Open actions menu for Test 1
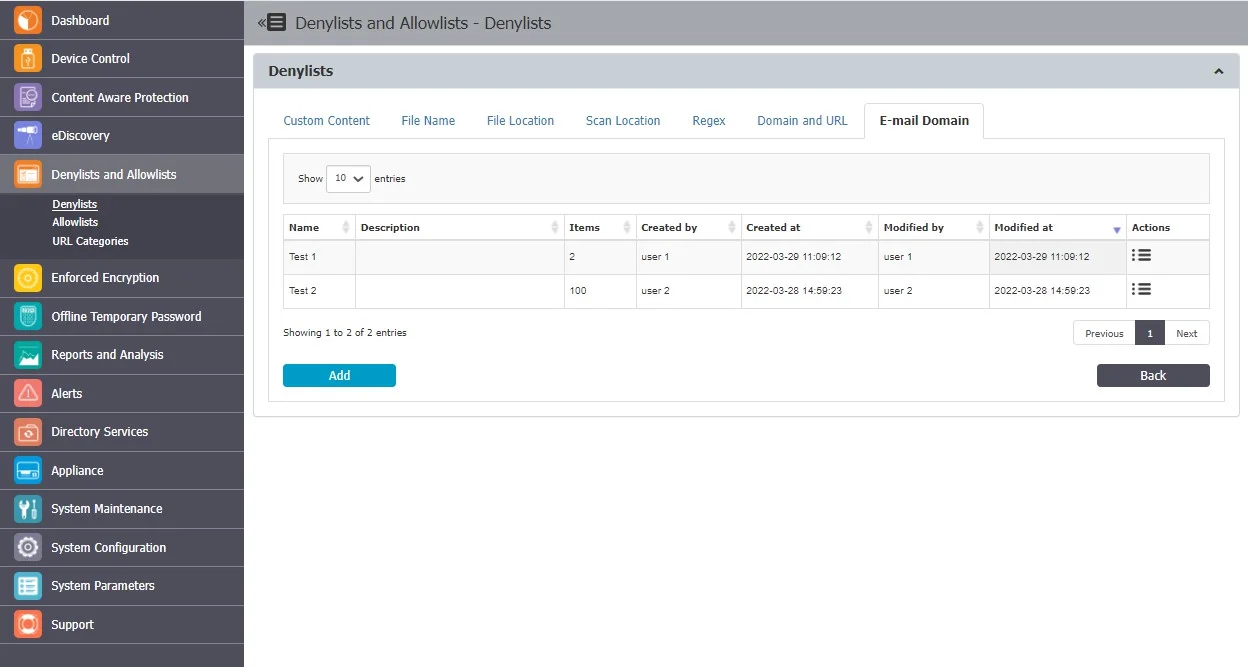This screenshot has height=667, width=1248. (1141, 255)
